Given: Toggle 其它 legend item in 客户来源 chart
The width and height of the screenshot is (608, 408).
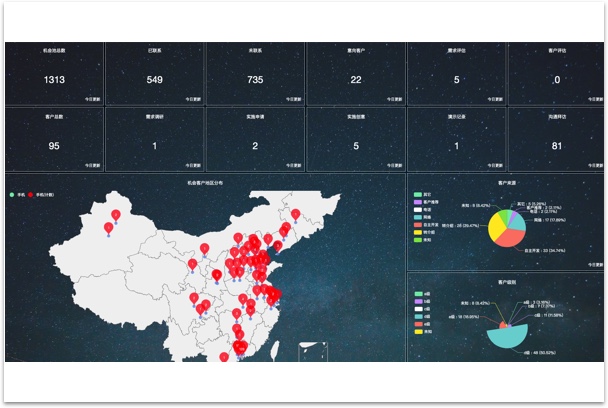Looking at the screenshot, I should 423,194.
